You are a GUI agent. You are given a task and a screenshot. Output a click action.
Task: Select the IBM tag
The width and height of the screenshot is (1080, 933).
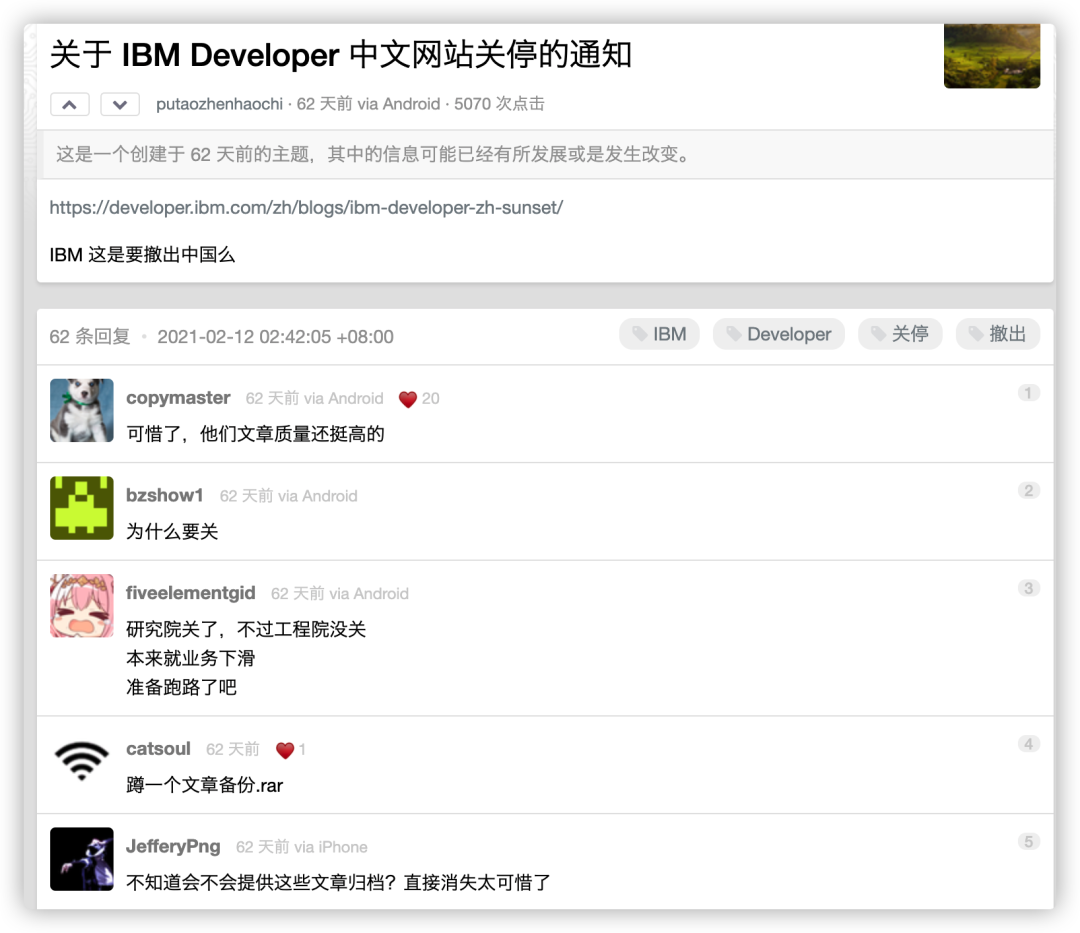coord(659,334)
